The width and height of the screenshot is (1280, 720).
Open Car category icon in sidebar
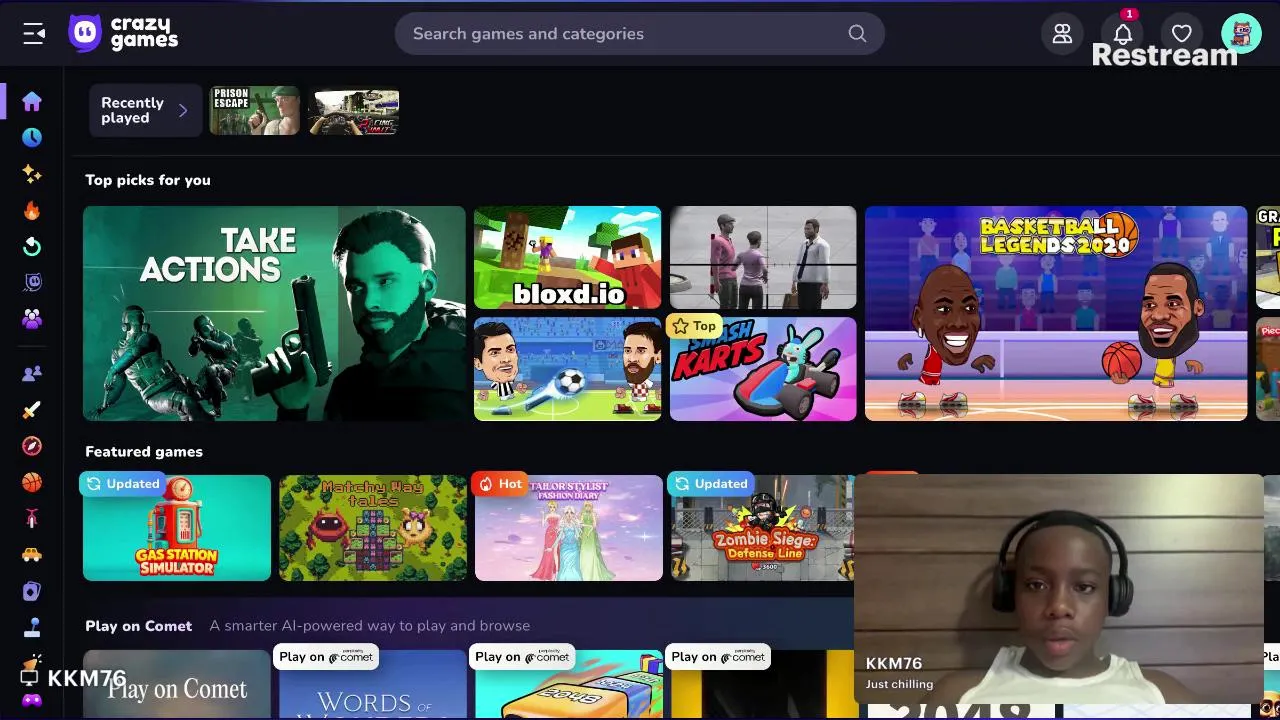click(x=32, y=555)
